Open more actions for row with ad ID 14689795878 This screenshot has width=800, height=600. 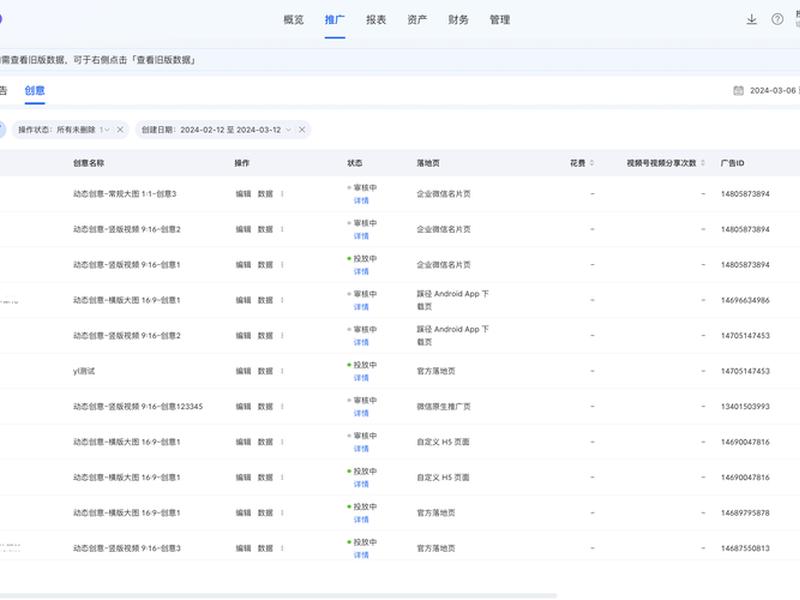(282, 513)
